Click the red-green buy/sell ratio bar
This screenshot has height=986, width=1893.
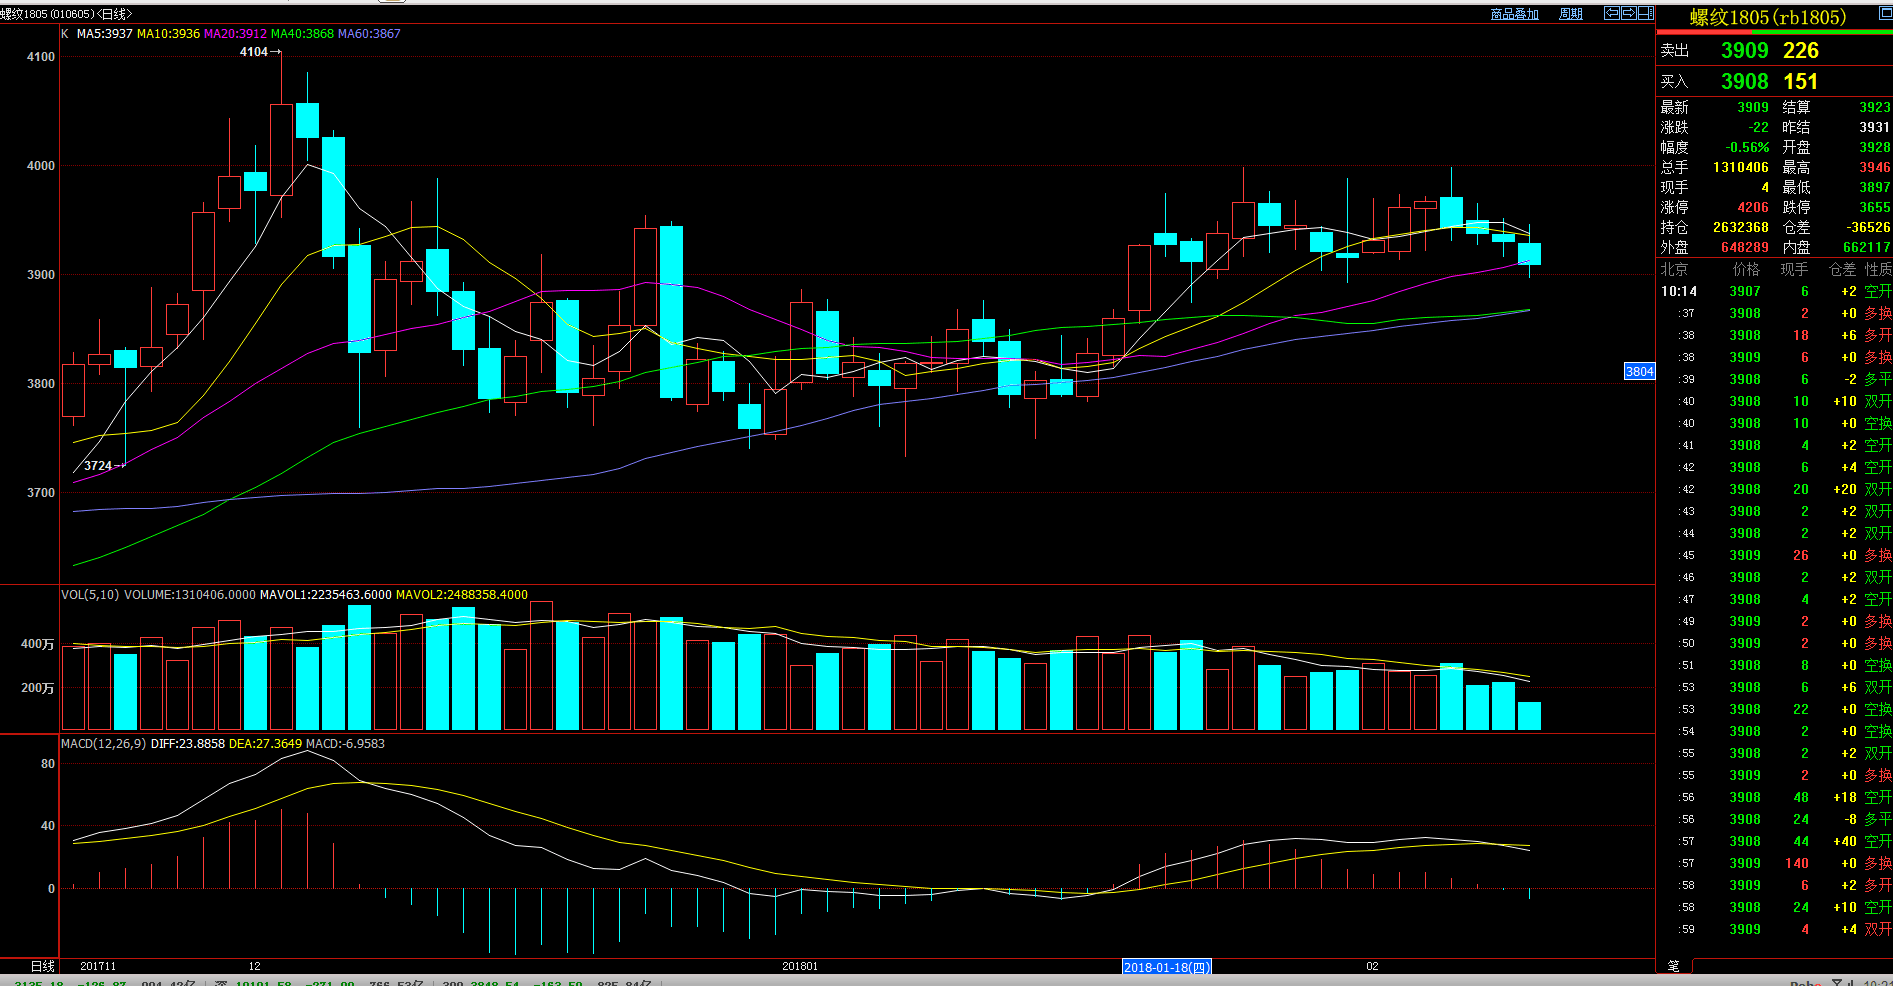(x=1774, y=32)
